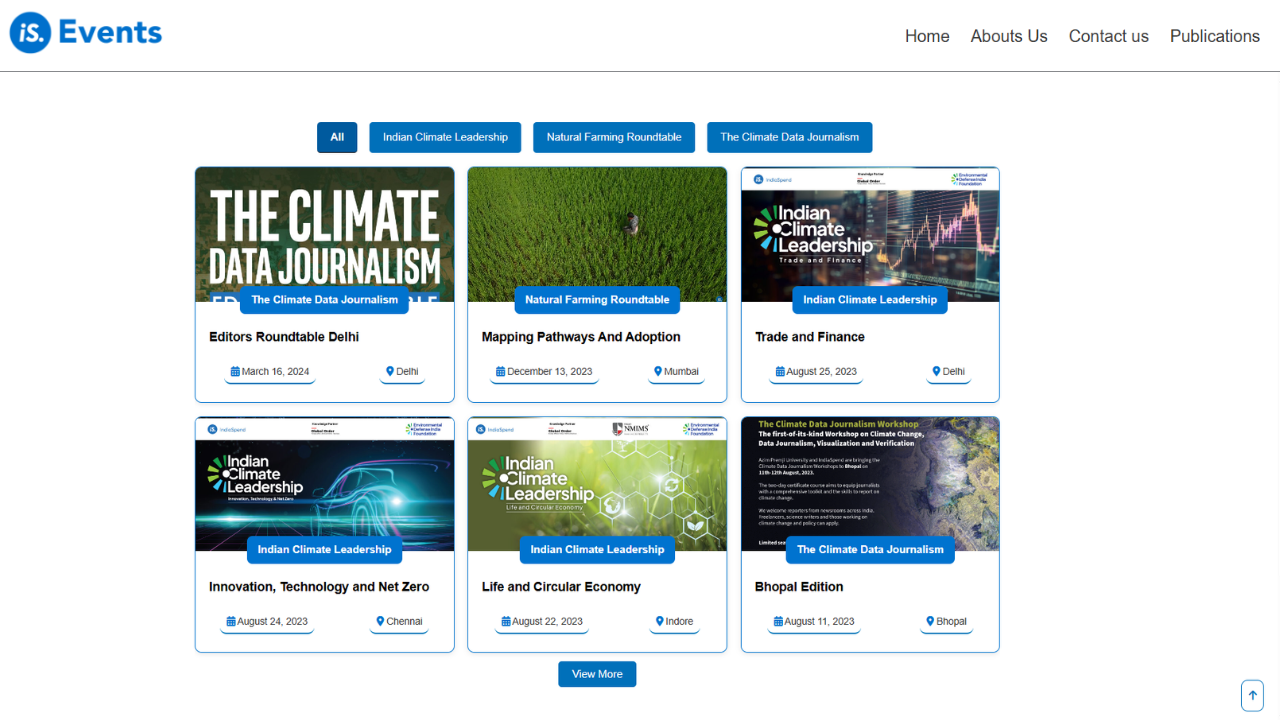Click location pin icon on the Trade and Finance card
The image size is (1280, 720).
pos(936,372)
